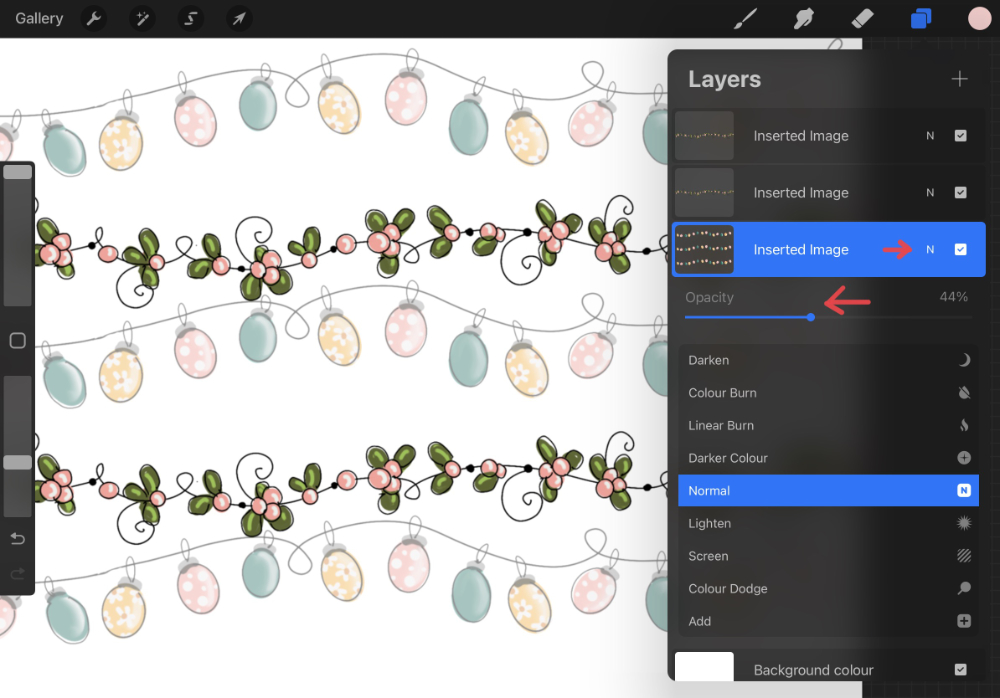Open the Layers panel icon

point(920,17)
